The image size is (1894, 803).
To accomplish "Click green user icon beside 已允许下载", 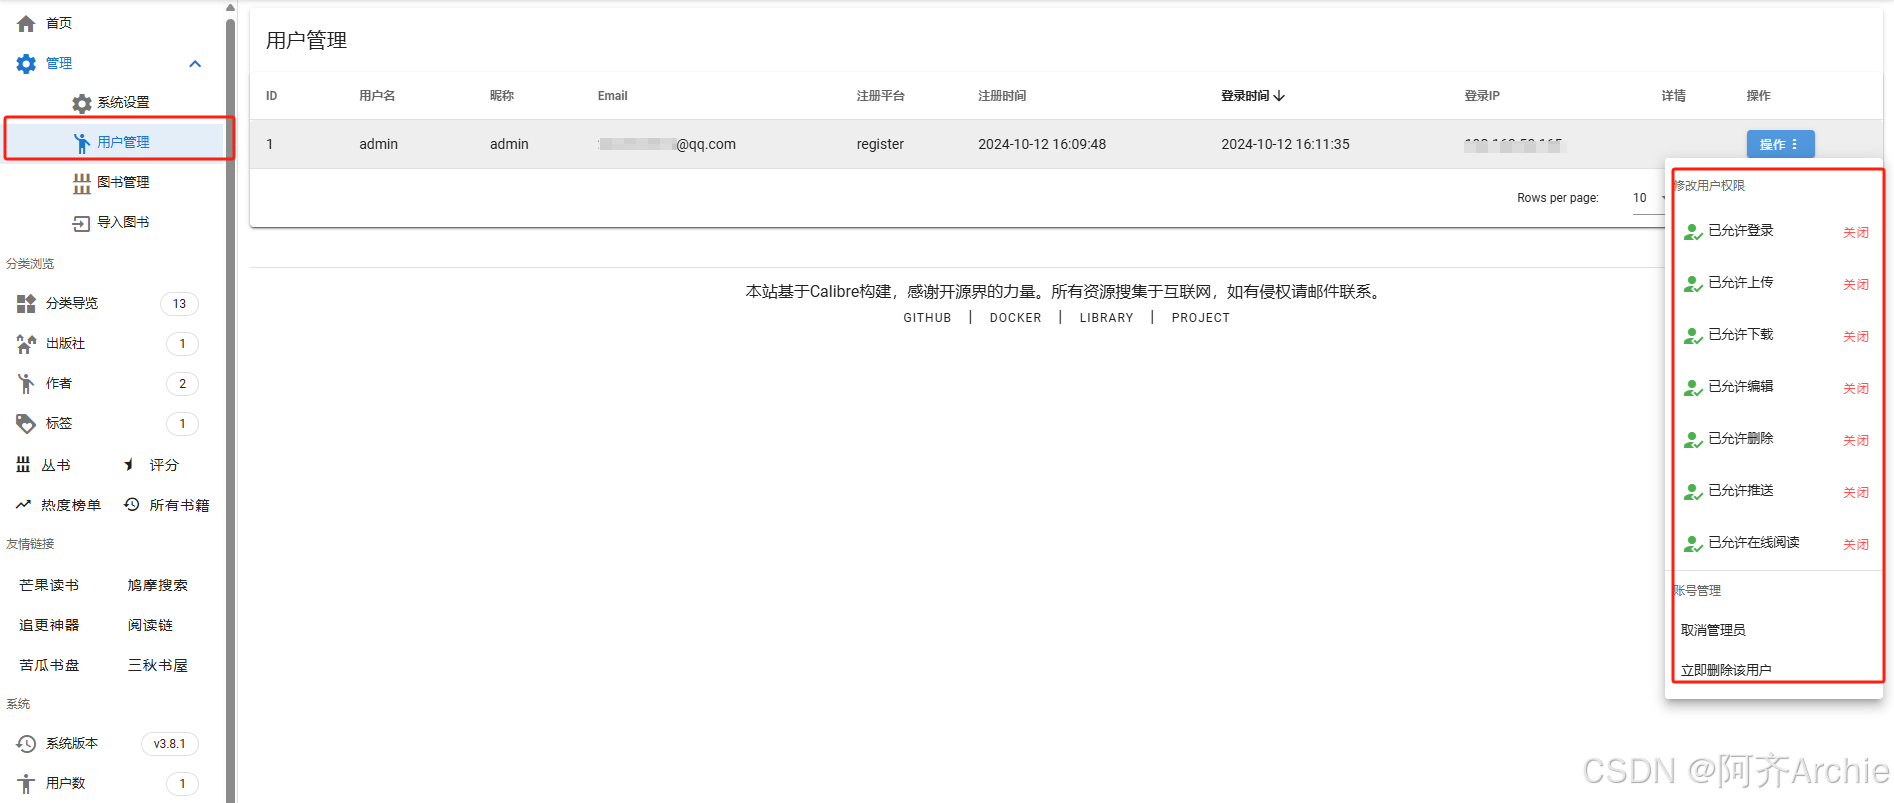I will [1693, 336].
